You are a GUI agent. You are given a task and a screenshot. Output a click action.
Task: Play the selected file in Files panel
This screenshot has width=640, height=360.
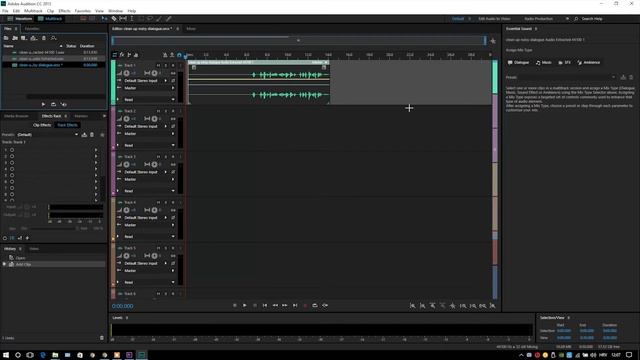pos(43,104)
